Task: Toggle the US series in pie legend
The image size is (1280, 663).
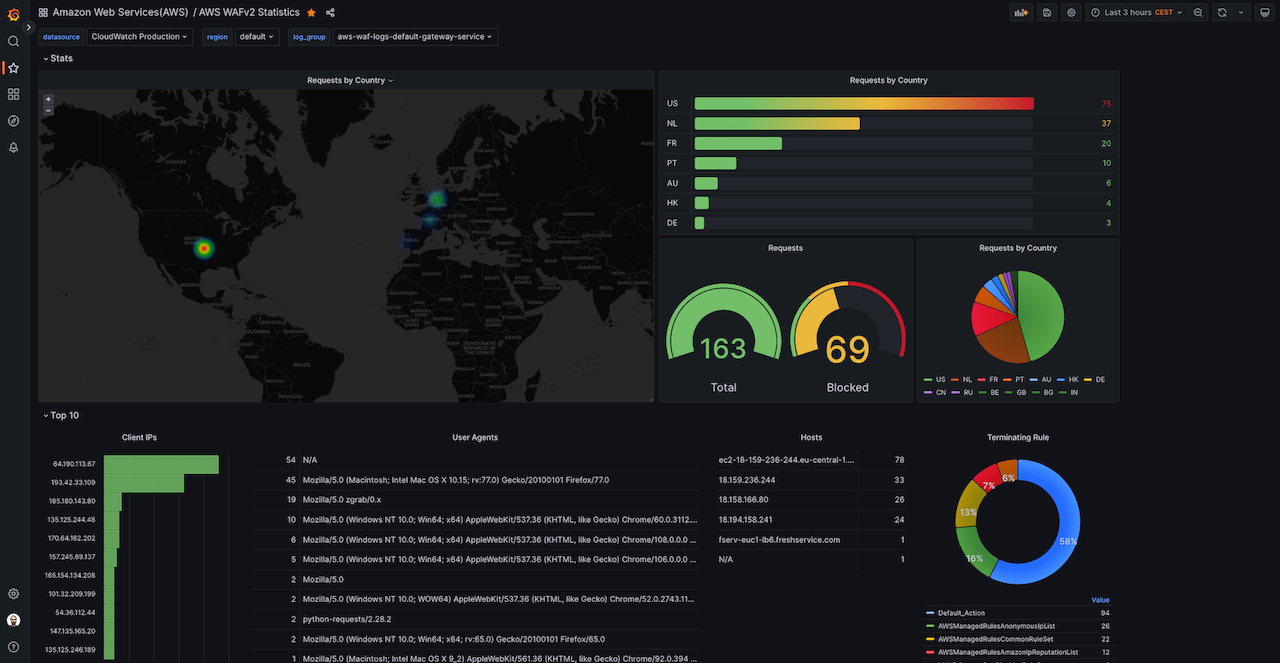Action: [x=935, y=380]
